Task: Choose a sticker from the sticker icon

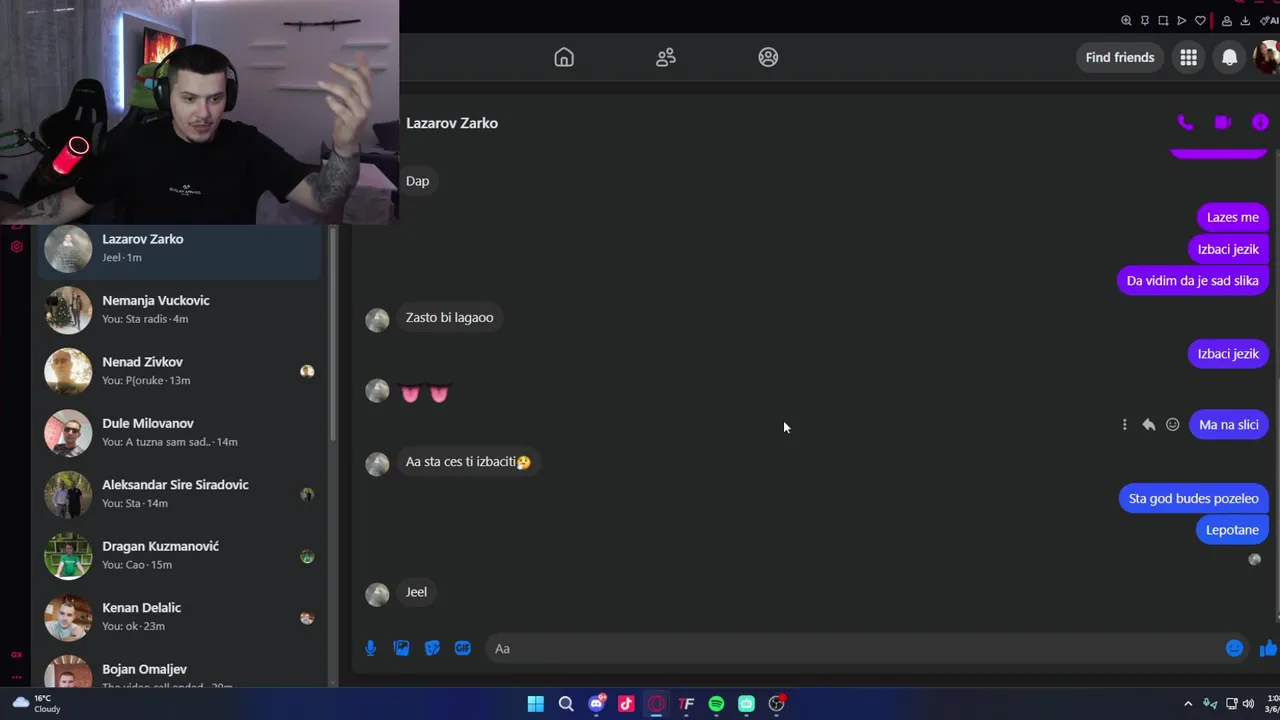Action: click(432, 648)
